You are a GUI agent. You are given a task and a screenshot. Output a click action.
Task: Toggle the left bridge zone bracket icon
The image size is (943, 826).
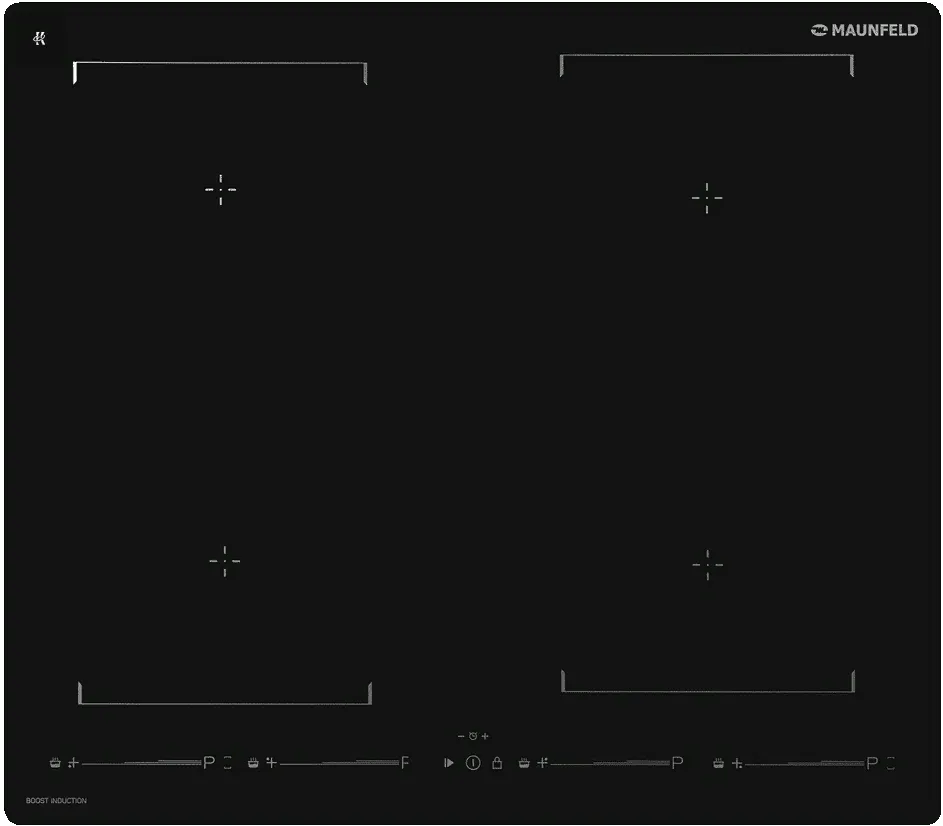(228, 763)
